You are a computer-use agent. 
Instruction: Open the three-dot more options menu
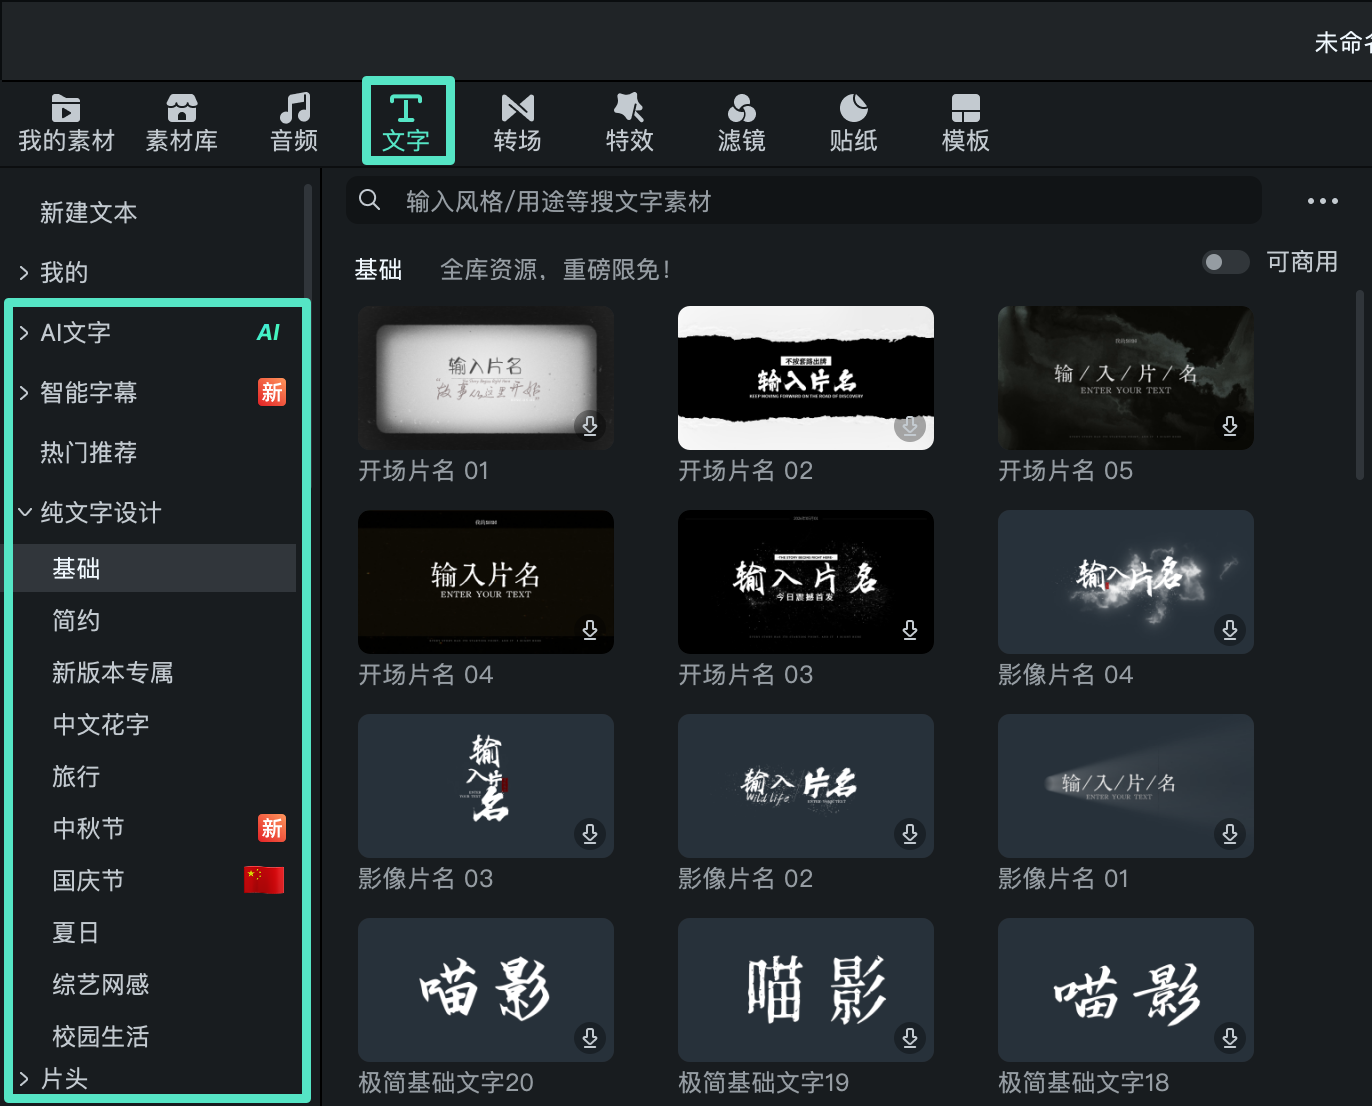point(1322,201)
